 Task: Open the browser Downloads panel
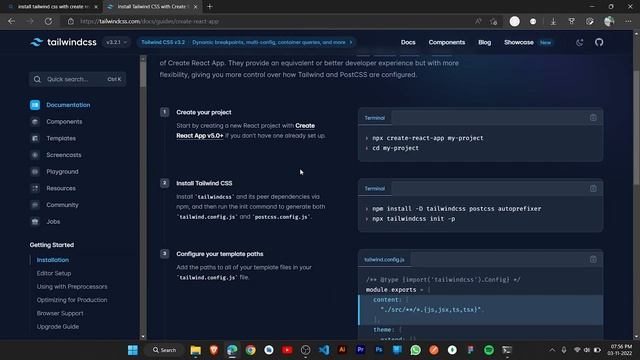553,21
